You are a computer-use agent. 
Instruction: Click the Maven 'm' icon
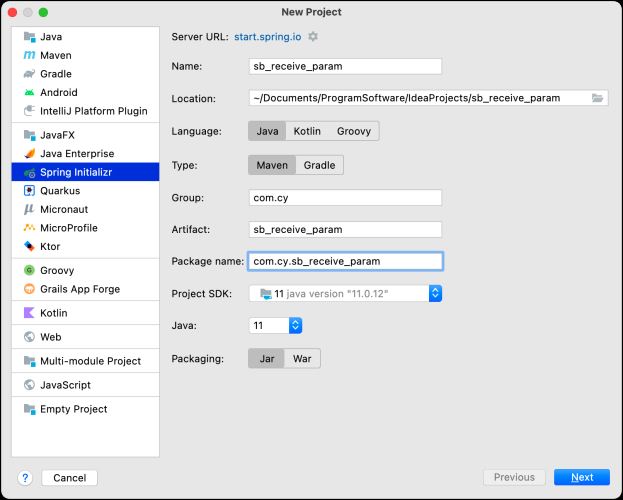click(x=29, y=55)
